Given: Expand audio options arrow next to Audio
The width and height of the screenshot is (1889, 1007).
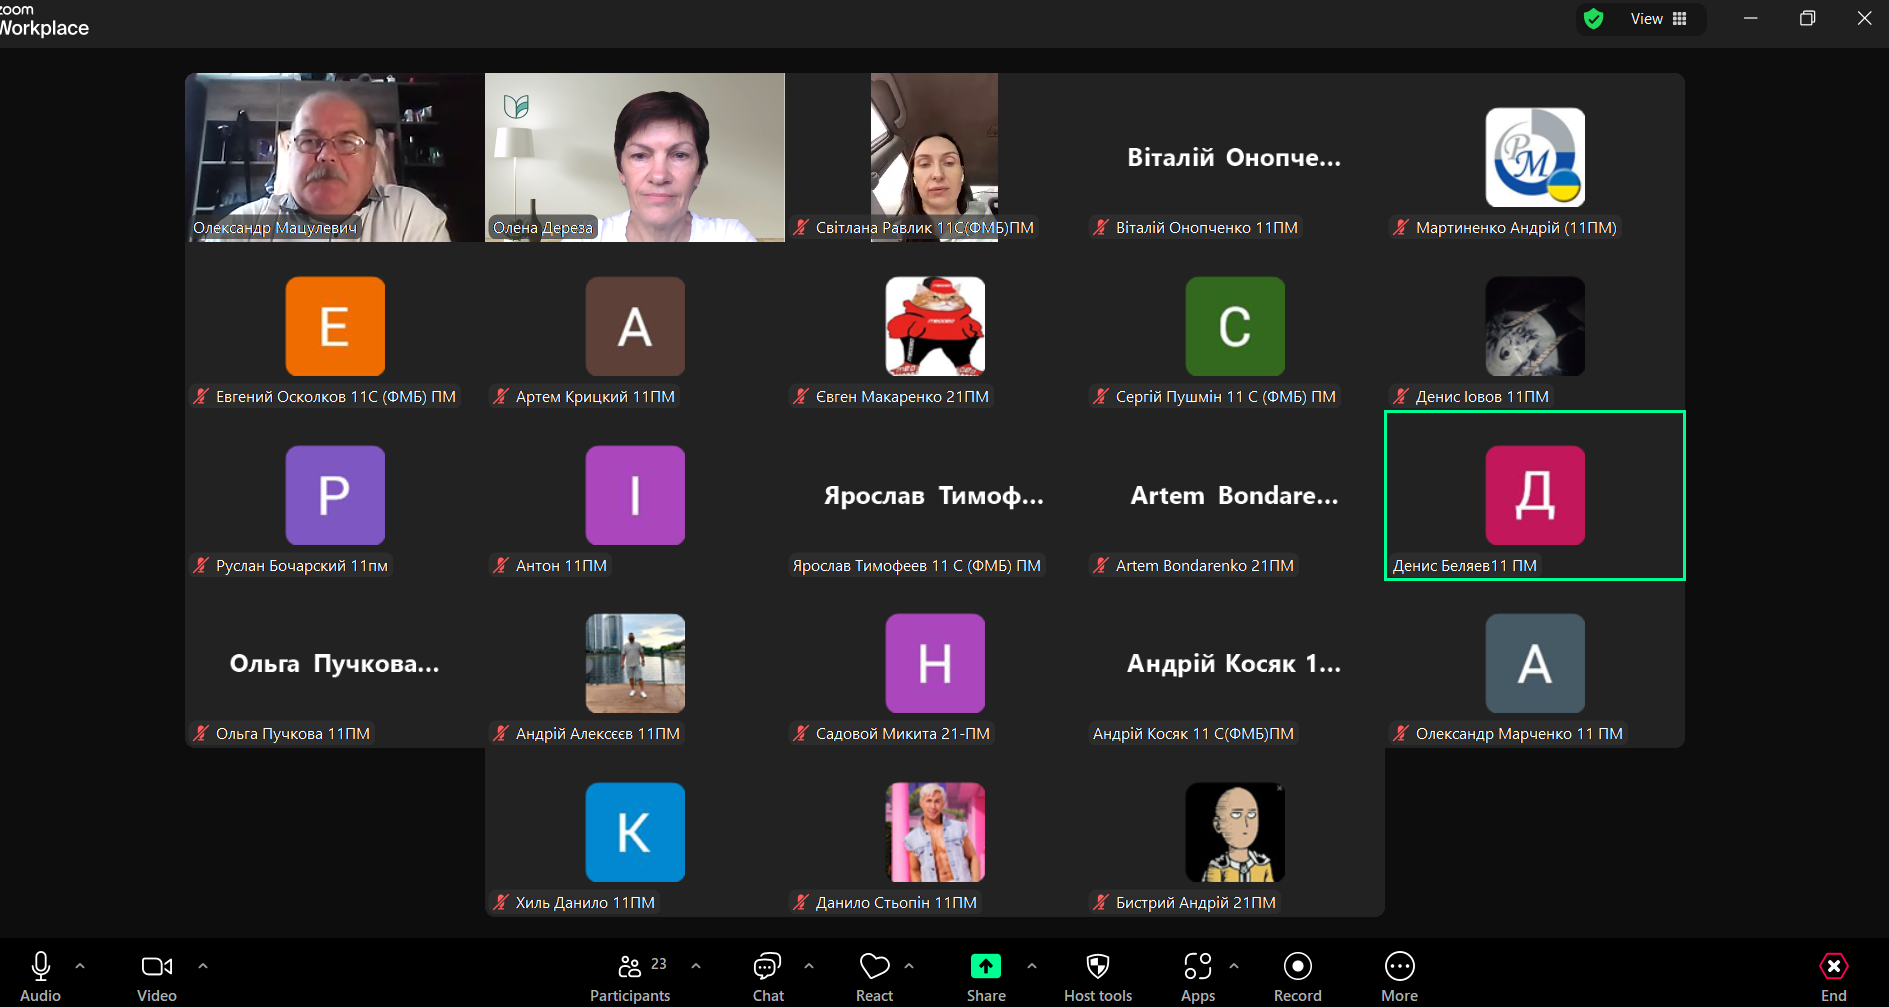Looking at the screenshot, I should 80,966.
